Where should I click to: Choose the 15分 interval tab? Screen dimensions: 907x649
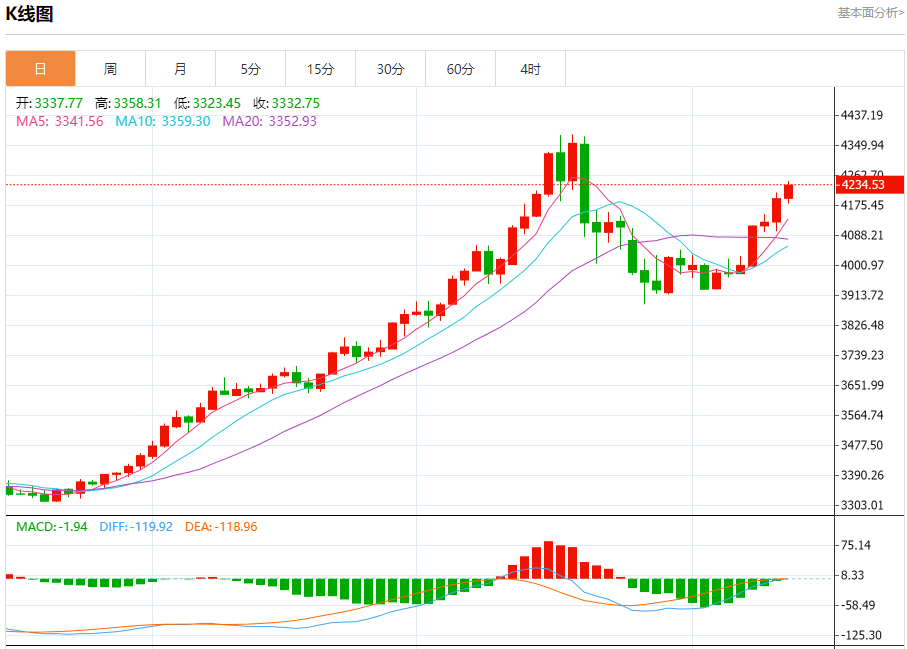[320, 69]
